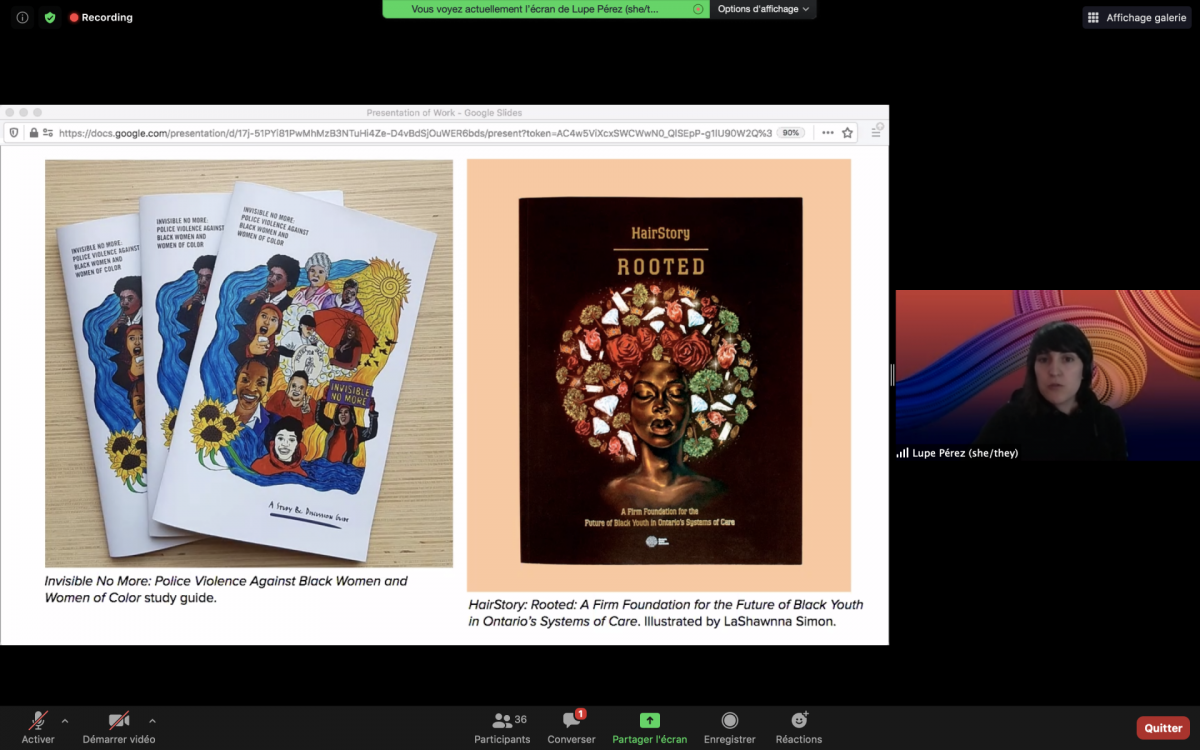Click the green encryption shield icon

[x=50, y=17]
